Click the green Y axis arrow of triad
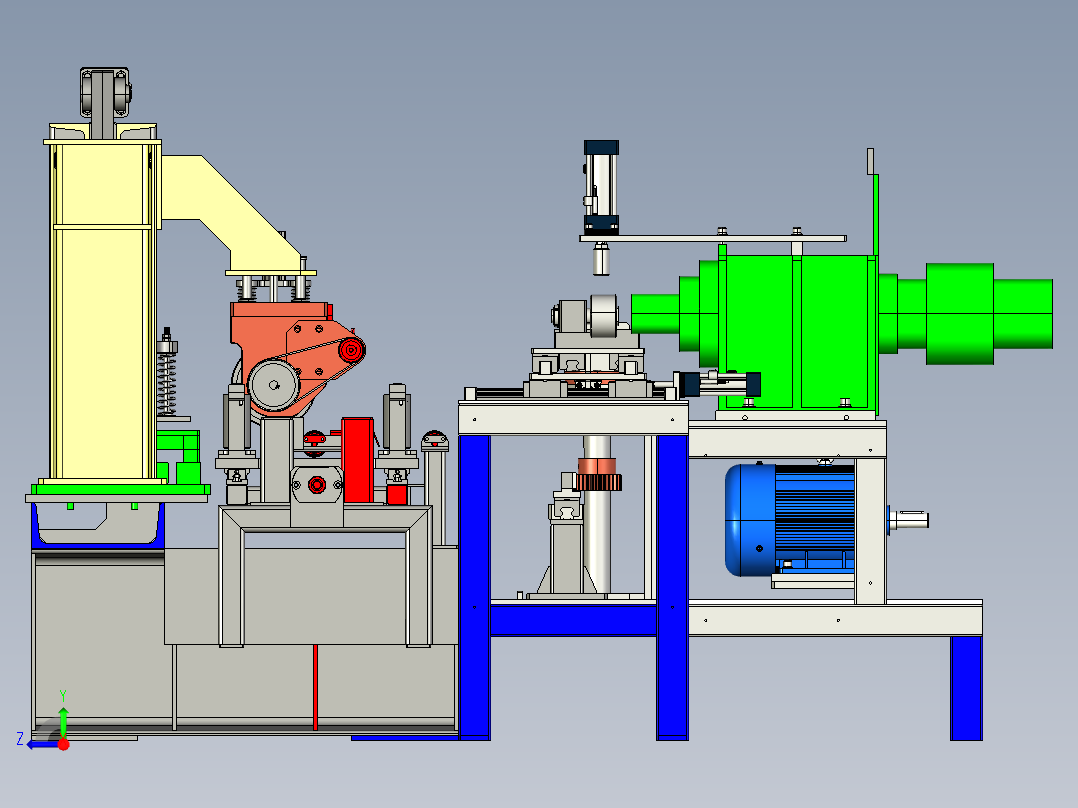1078x808 pixels. click(63, 721)
